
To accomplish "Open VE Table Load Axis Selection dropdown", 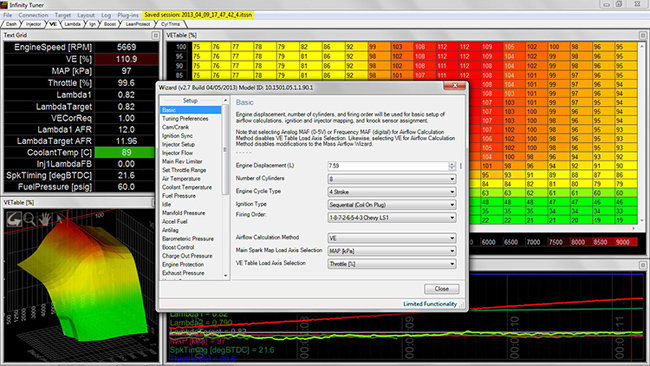I will click(392, 264).
